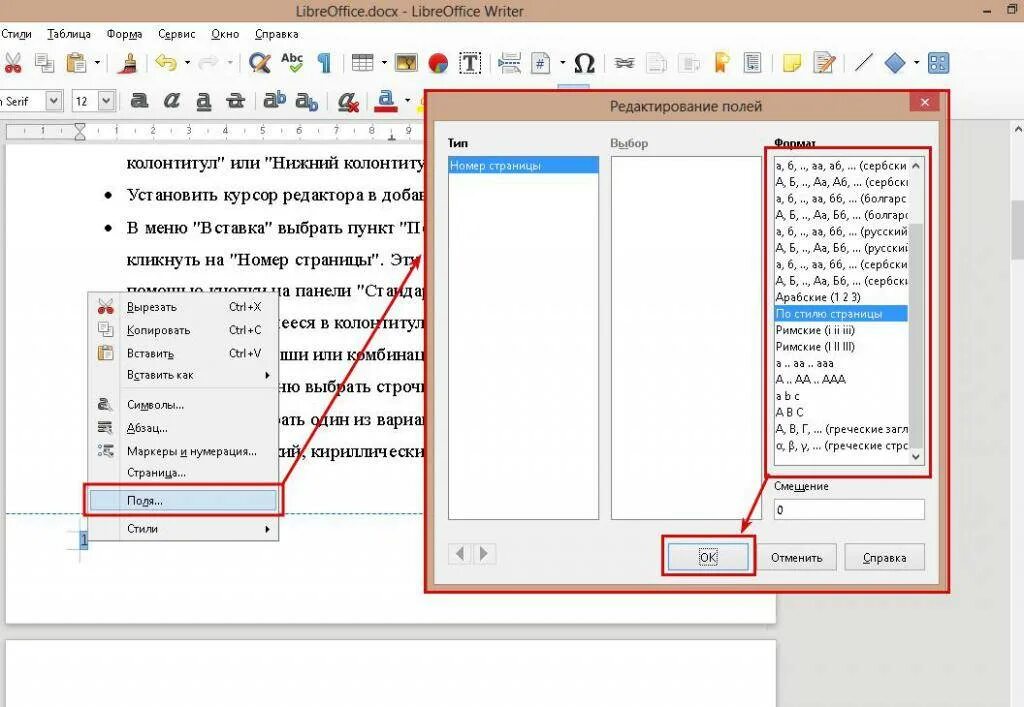Open the font size dropdown

pyautogui.click(x=107, y=101)
